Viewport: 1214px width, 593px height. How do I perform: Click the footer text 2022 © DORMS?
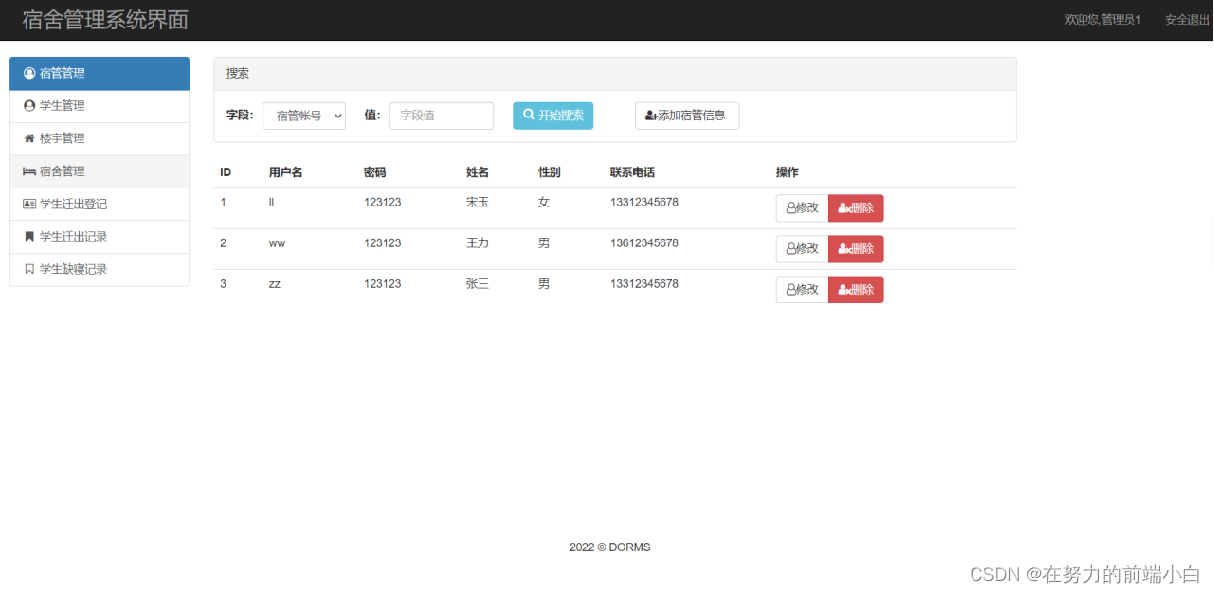coord(610,547)
